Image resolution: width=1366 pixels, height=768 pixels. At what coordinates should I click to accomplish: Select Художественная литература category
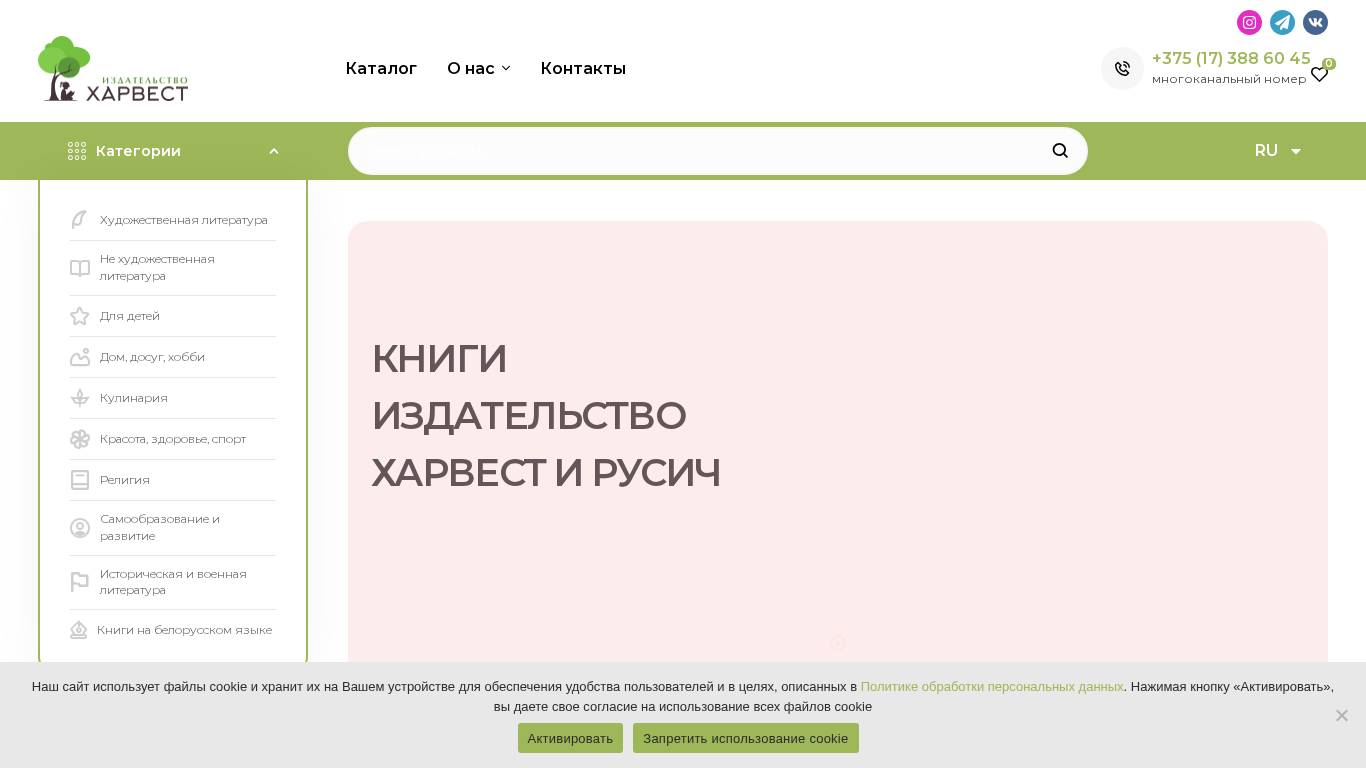[x=184, y=220]
